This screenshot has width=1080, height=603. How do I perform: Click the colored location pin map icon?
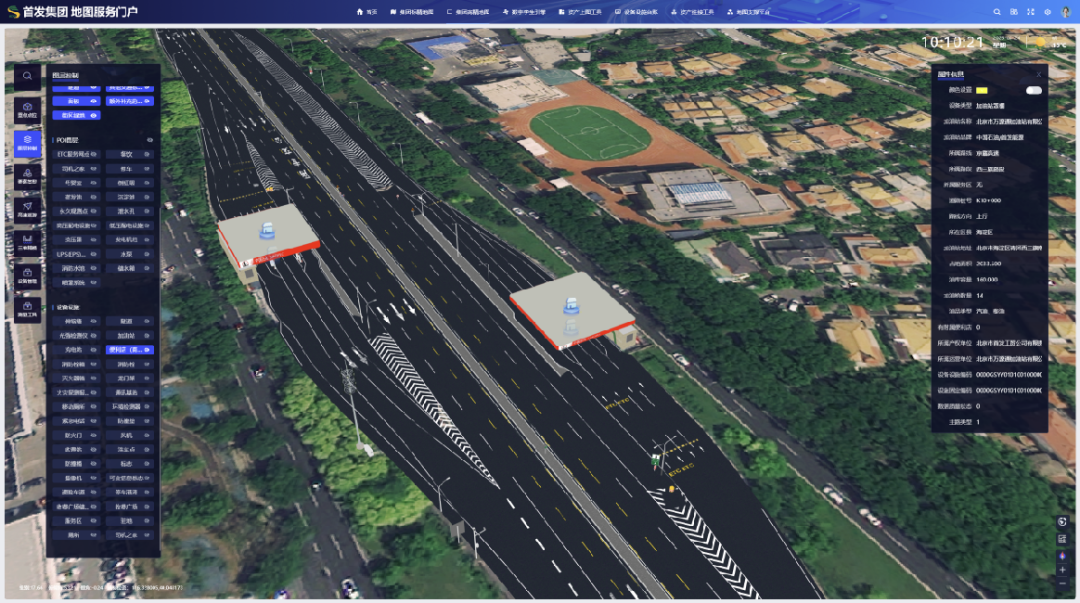[x=1062, y=555]
